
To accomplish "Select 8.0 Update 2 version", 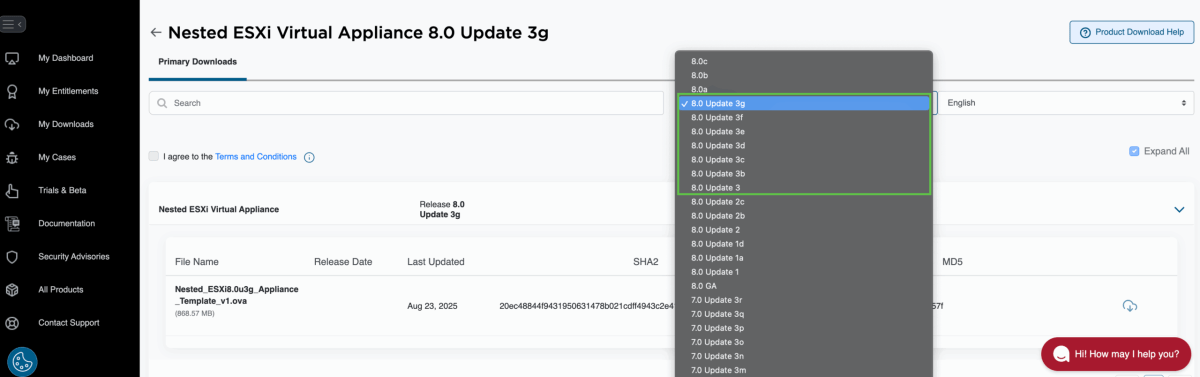I will (804, 229).
